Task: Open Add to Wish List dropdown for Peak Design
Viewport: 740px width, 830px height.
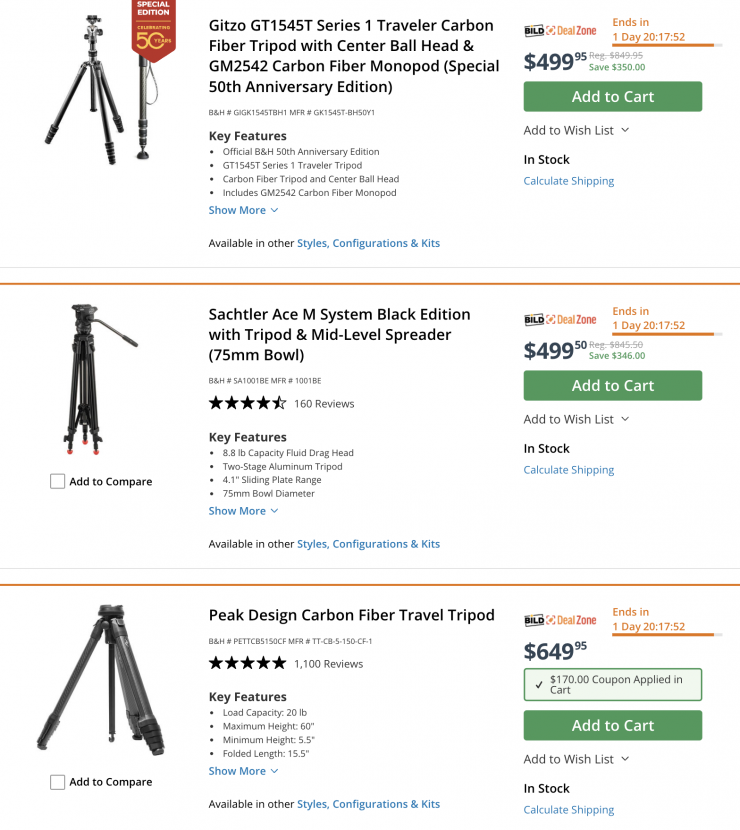Action: 576,759
